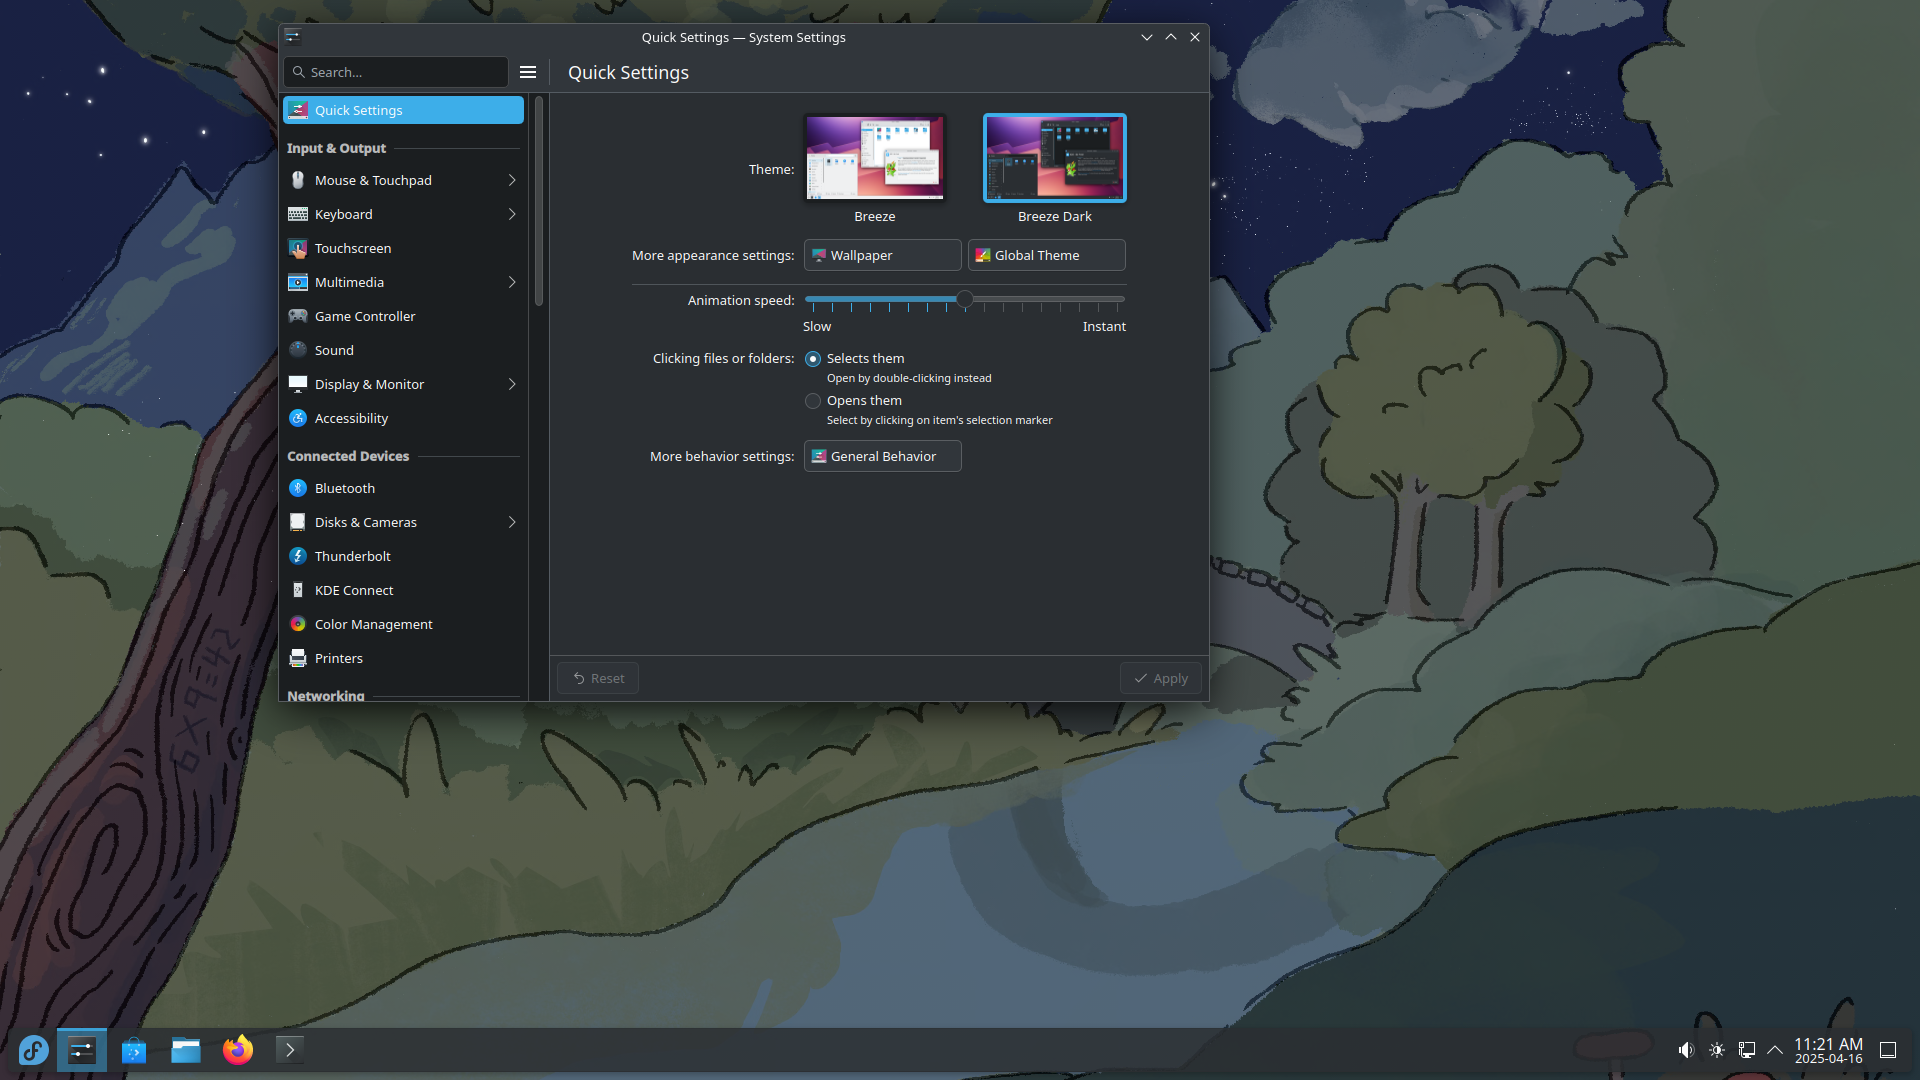The height and width of the screenshot is (1080, 1920).
Task: Click the Accessibility icon in sidebar
Action: click(298, 418)
